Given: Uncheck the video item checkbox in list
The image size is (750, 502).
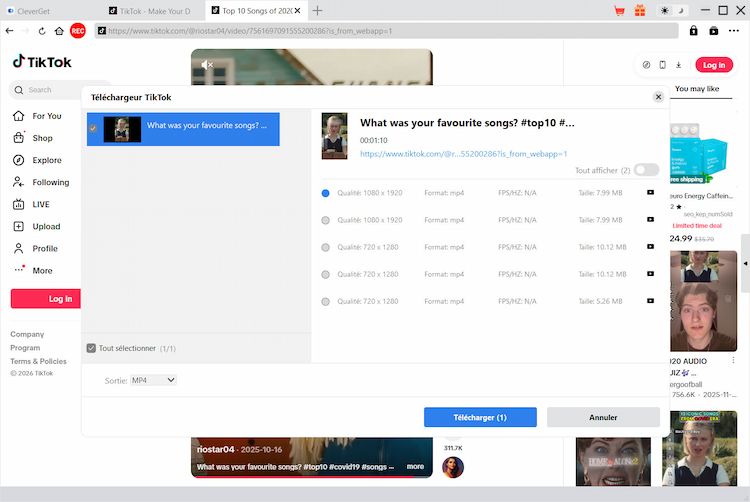Looking at the screenshot, I should (x=93, y=128).
